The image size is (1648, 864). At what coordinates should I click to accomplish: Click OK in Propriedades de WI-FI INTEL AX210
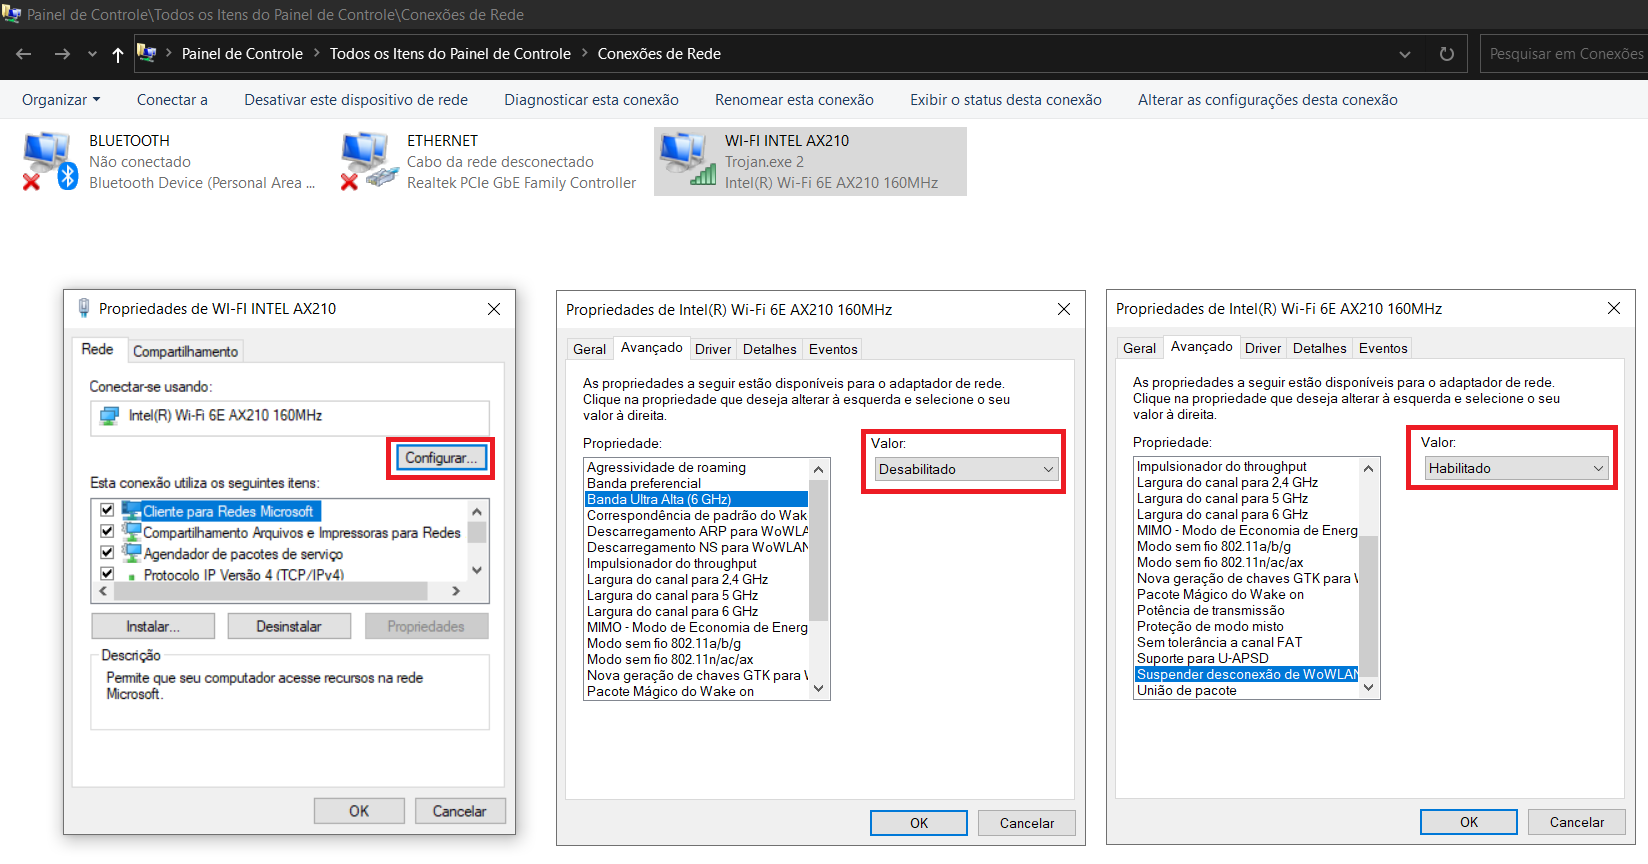point(359,811)
